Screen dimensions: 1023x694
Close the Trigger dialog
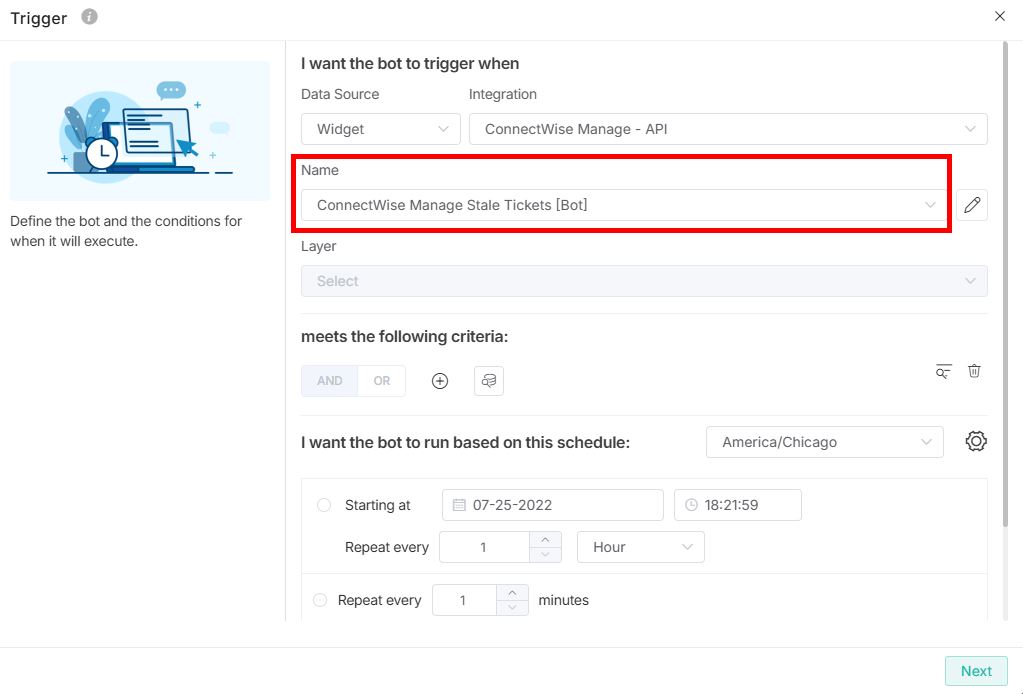point(1000,16)
